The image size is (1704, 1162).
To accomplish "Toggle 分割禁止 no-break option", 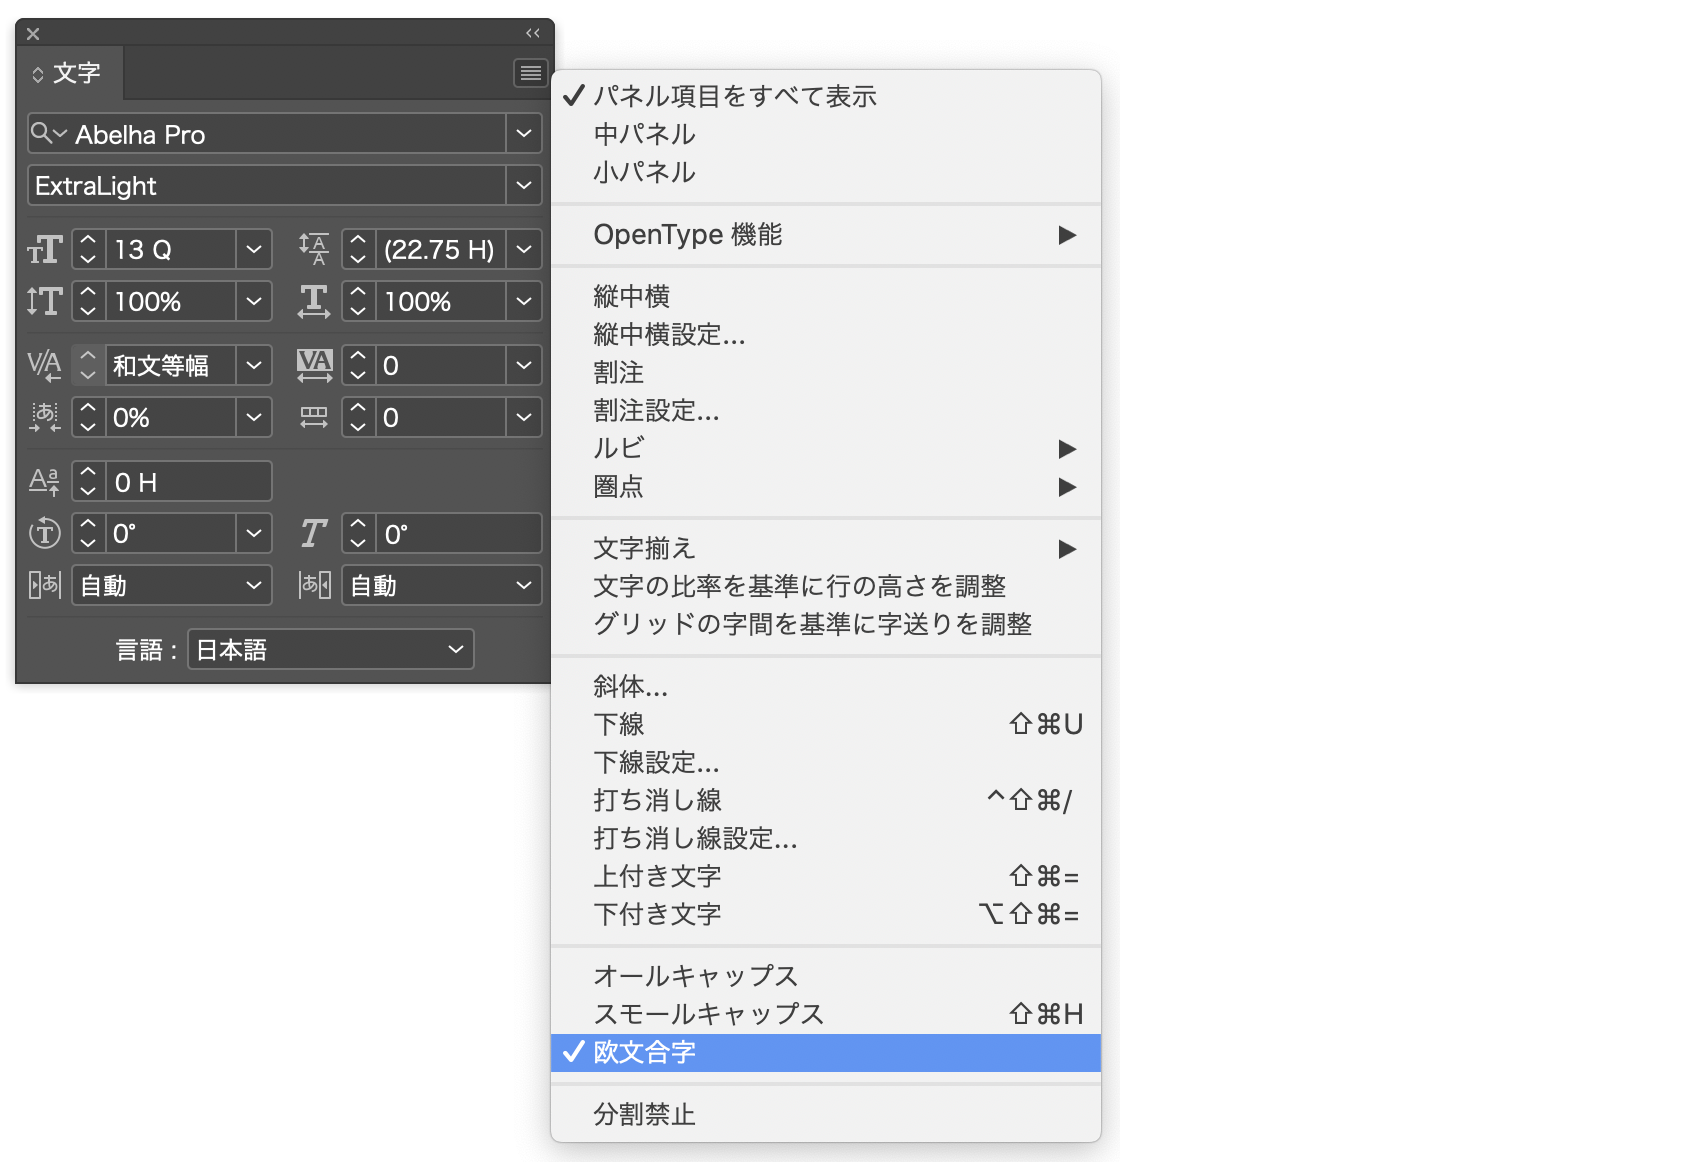I will (x=644, y=1114).
